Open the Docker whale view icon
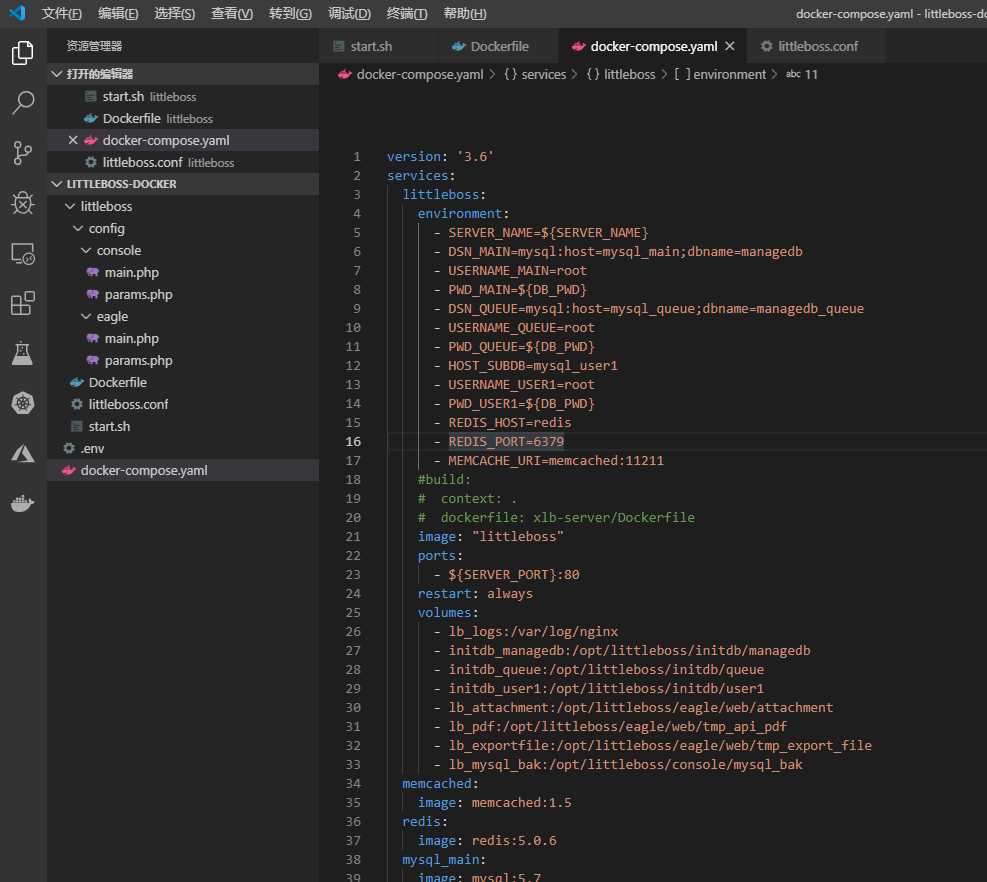The image size is (987, 882). click(x=23, y=503)
